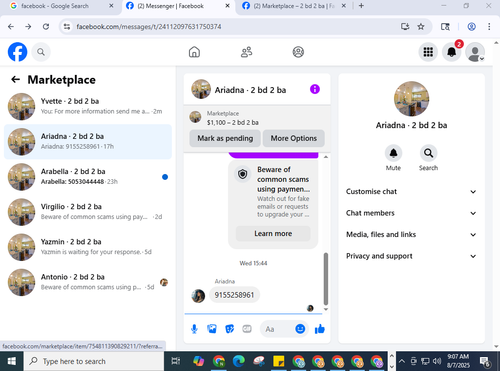500x371 pixels.
Task: Go to the Home feed icon
Action: tap(194, 52)
